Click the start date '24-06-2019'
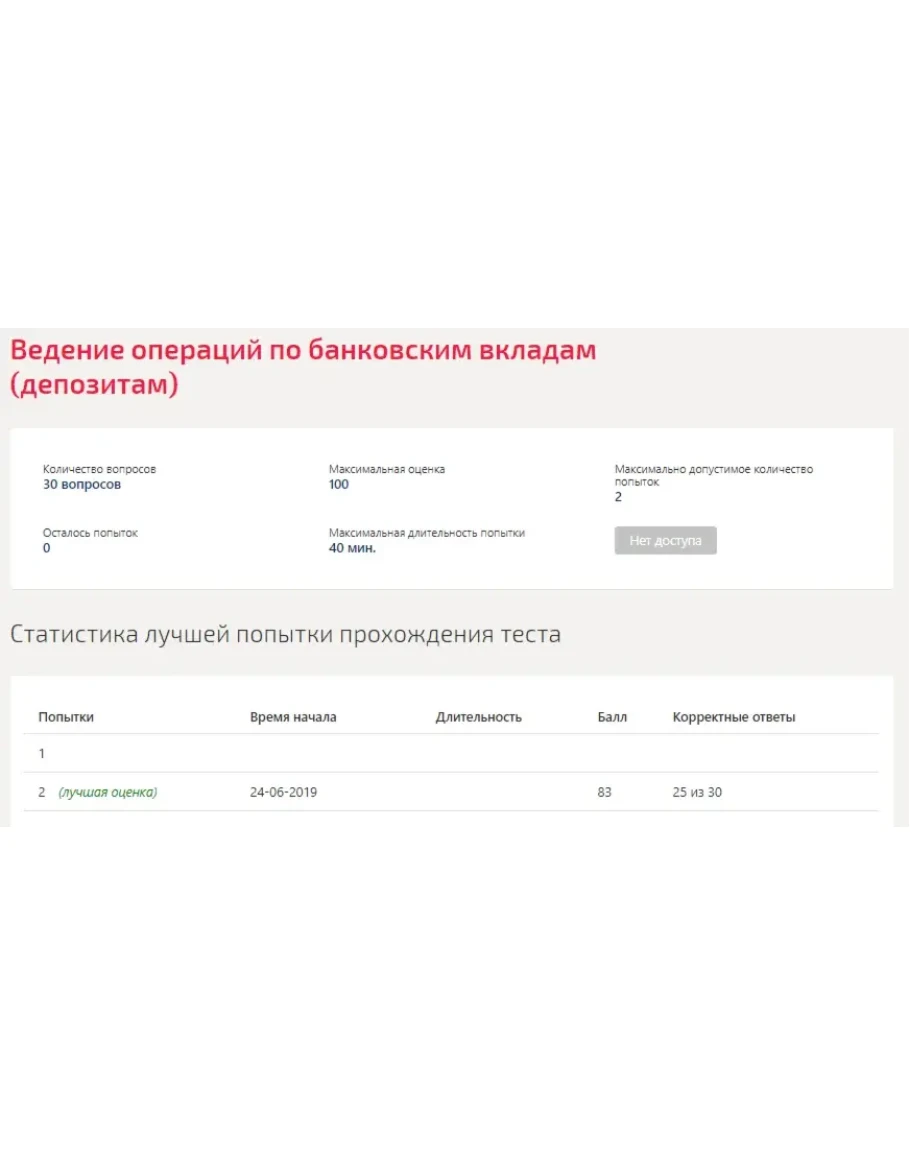The height and width of the screenshot is (1155, 910). pos(284,792)
